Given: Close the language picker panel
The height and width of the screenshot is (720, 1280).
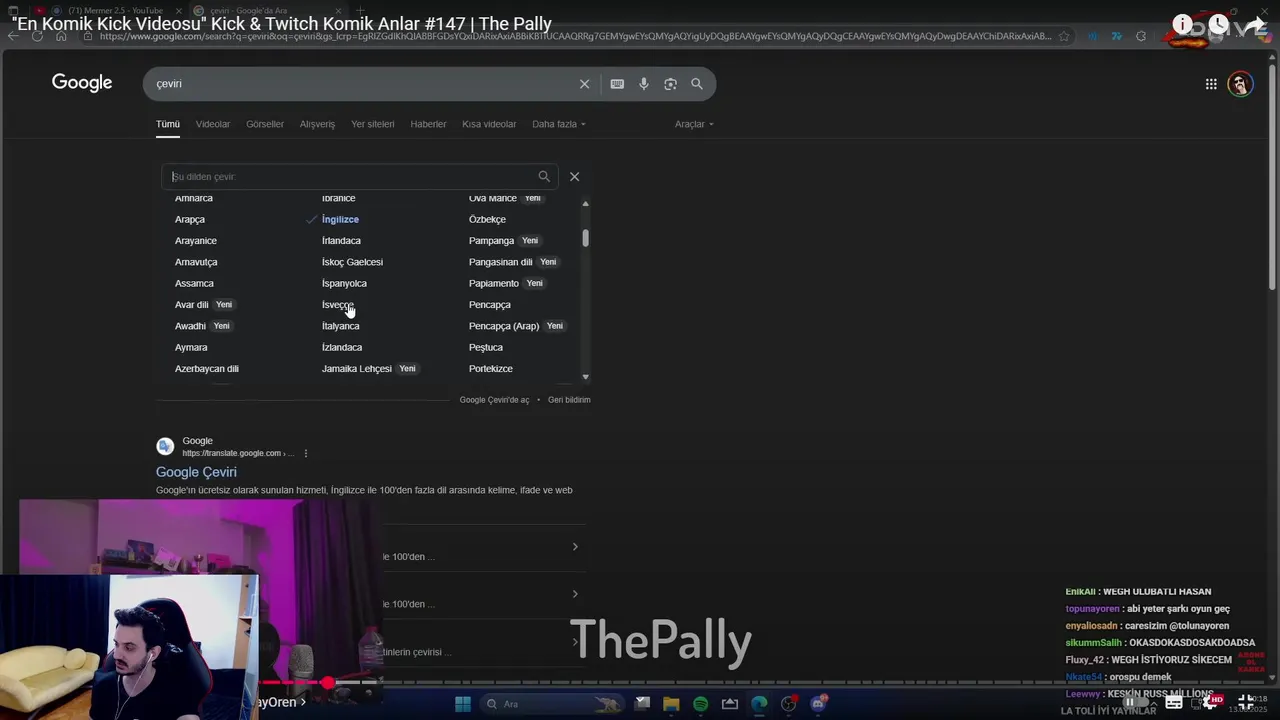Looking at the screenshot, I should [x=574, y=176].
